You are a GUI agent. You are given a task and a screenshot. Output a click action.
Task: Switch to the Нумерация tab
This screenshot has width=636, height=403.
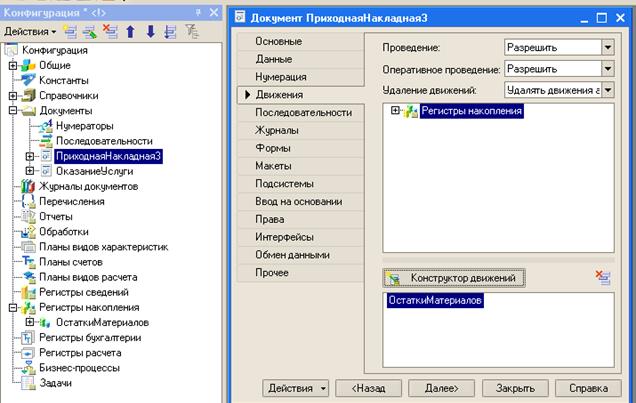[301, 77]
